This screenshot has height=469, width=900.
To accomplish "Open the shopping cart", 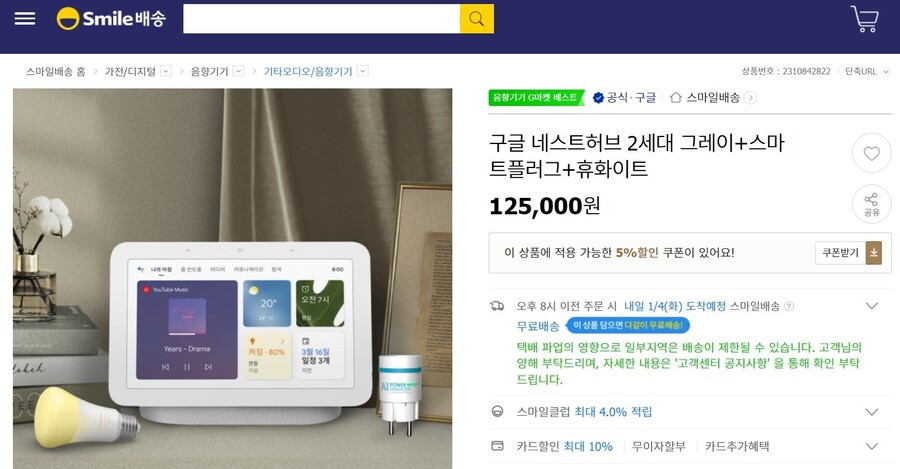I will [864, 18].
